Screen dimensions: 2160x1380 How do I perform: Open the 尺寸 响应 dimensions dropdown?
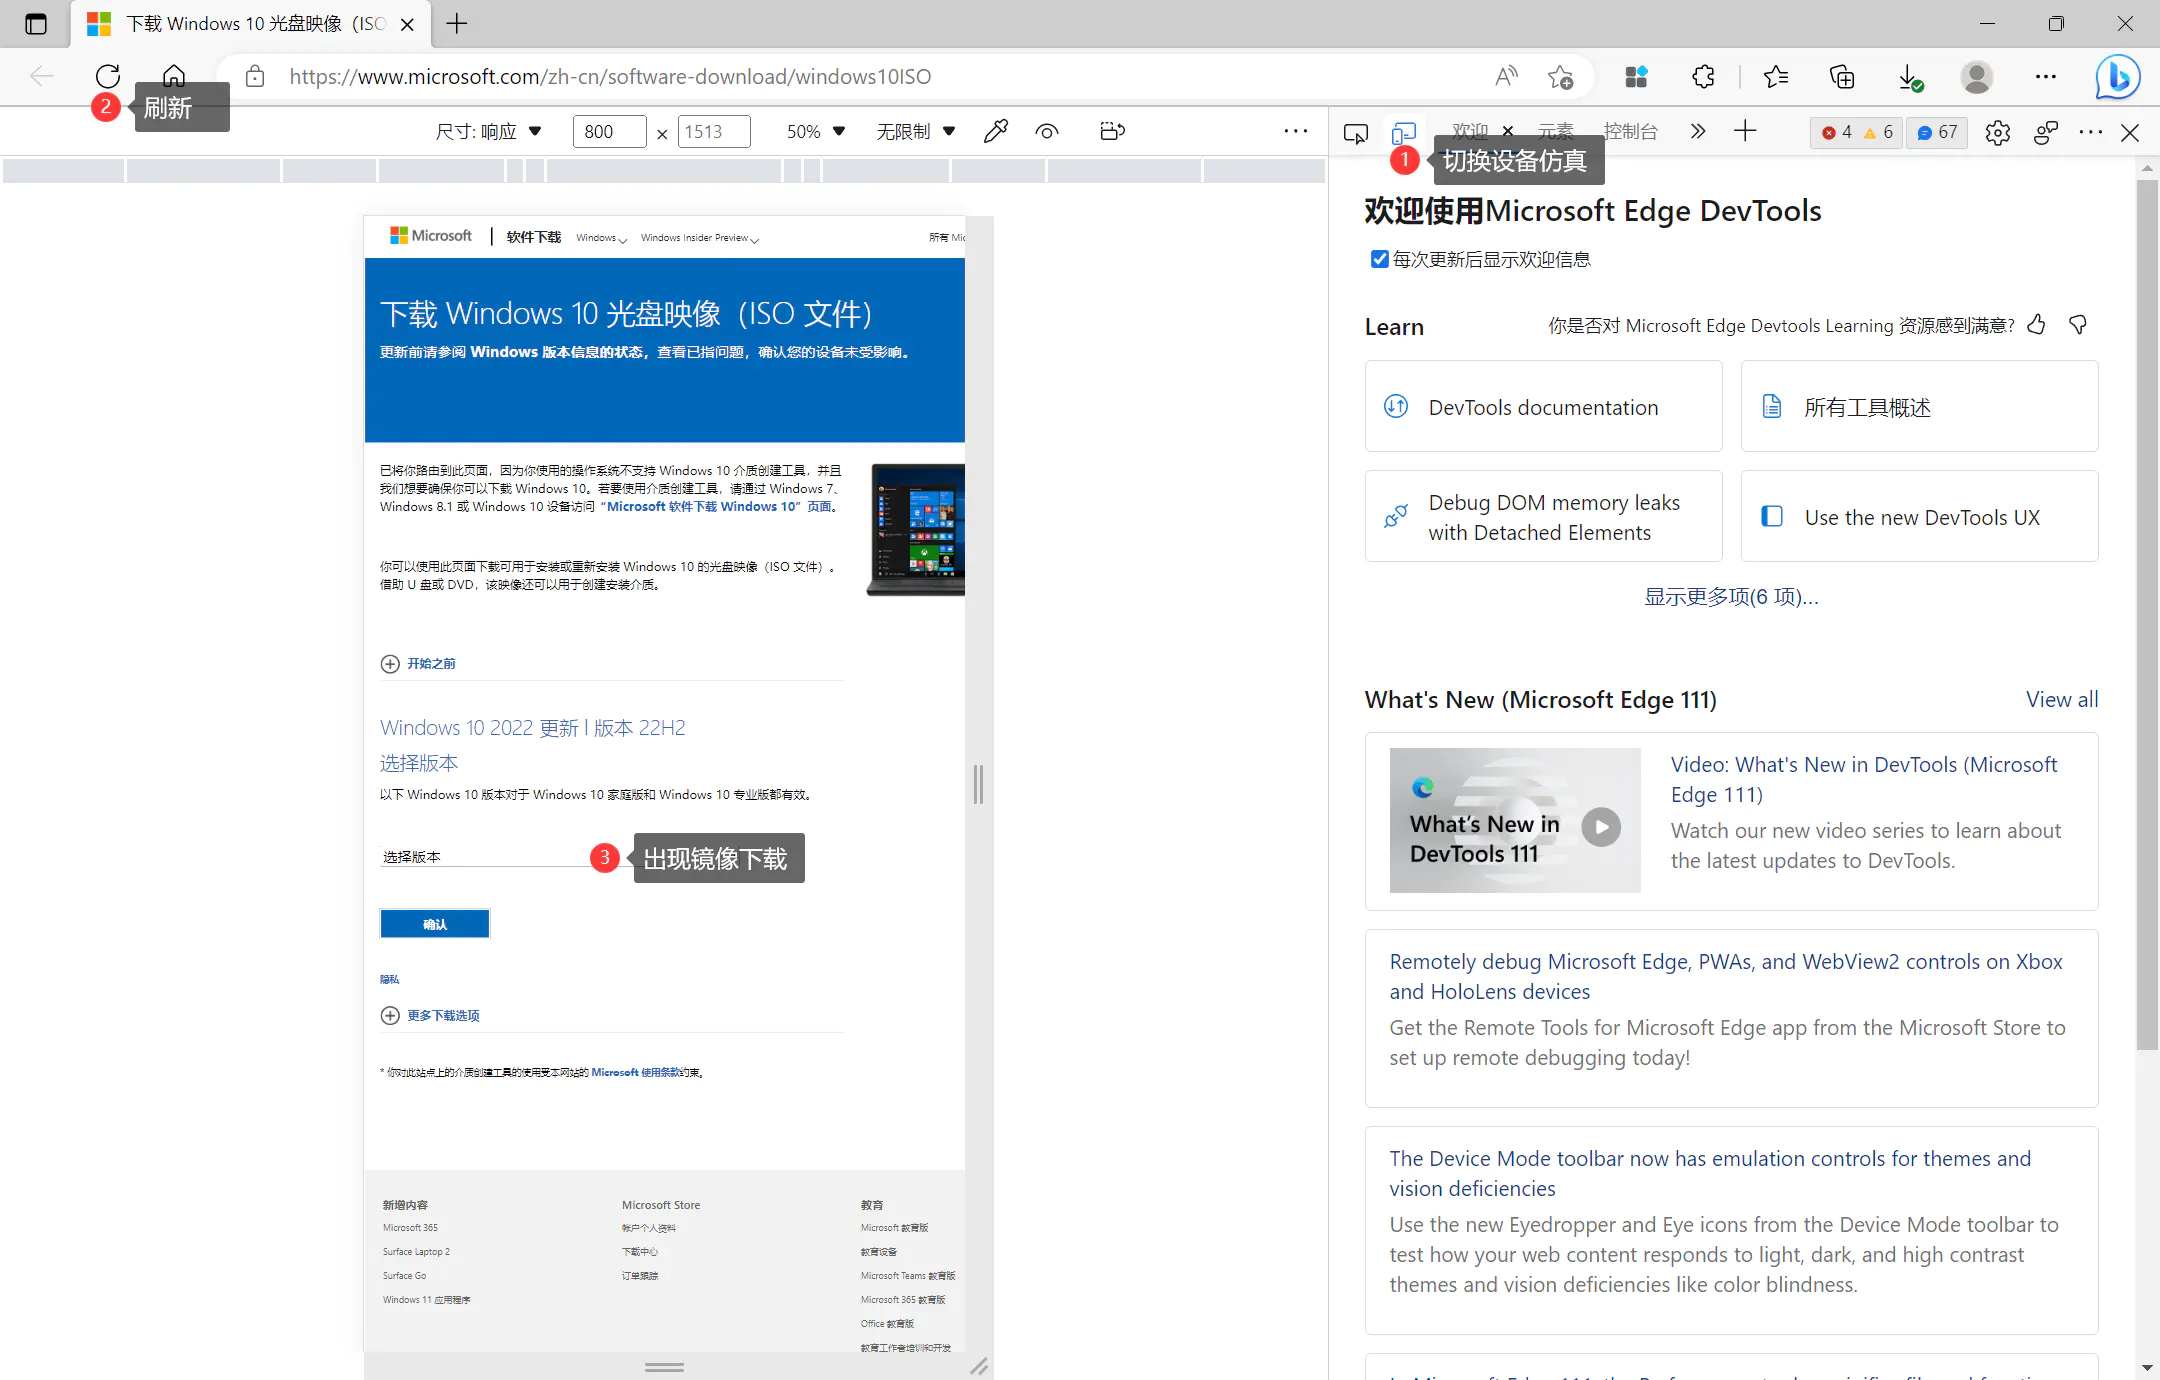[x=489, y=131]
